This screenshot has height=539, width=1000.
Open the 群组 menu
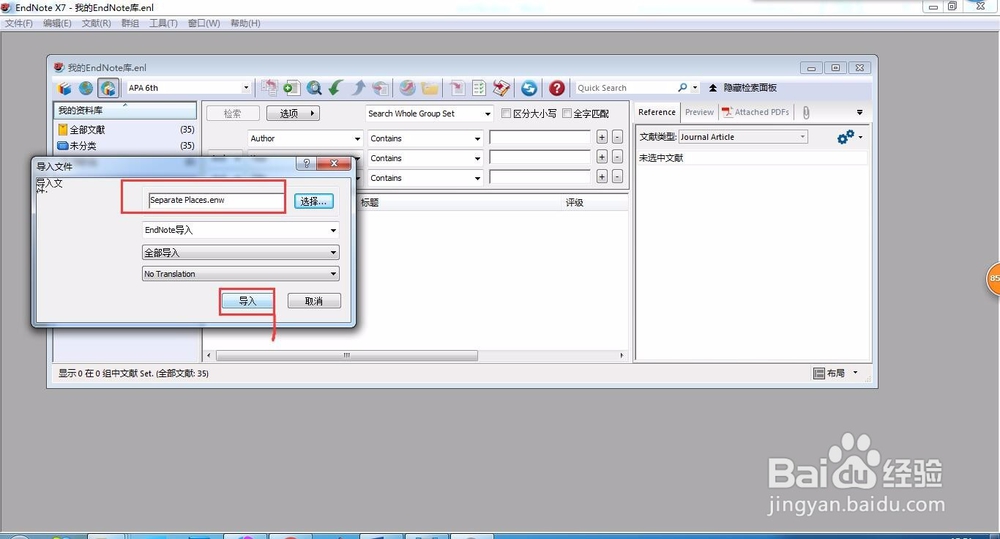click(x=130, y=23)
